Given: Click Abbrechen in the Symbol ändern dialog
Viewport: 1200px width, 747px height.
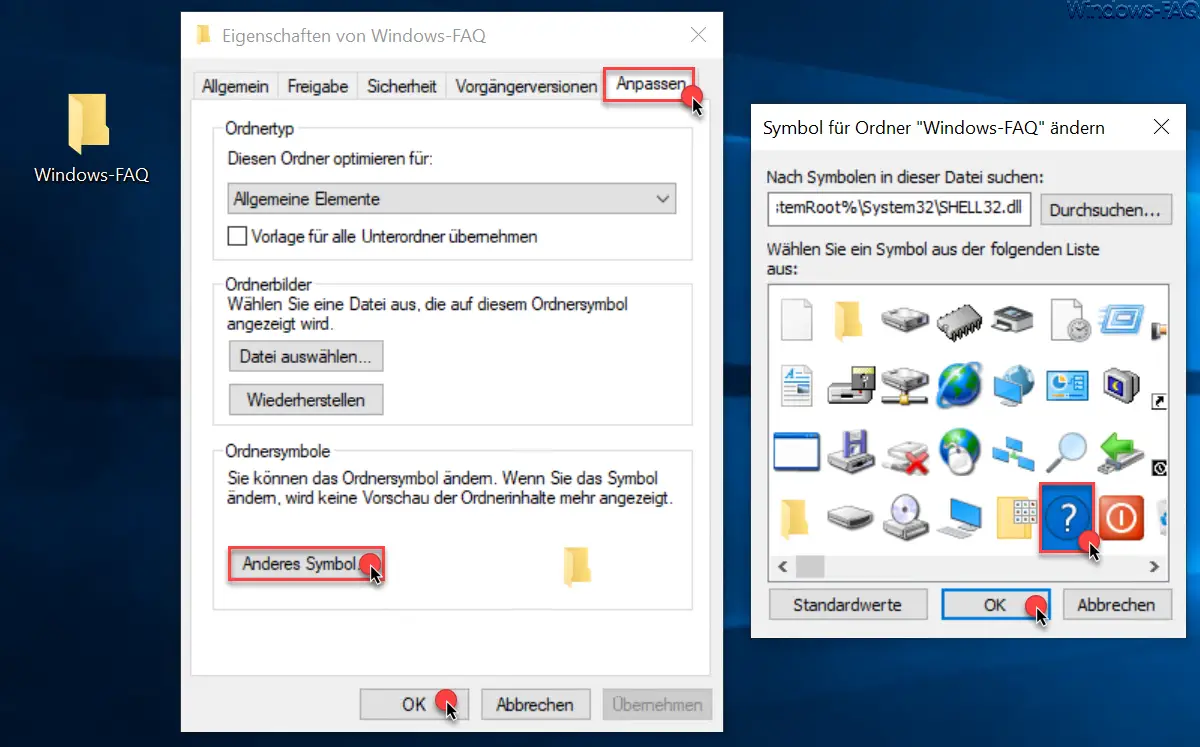Looking at the screenshot, I should (x=1116, y=605).
